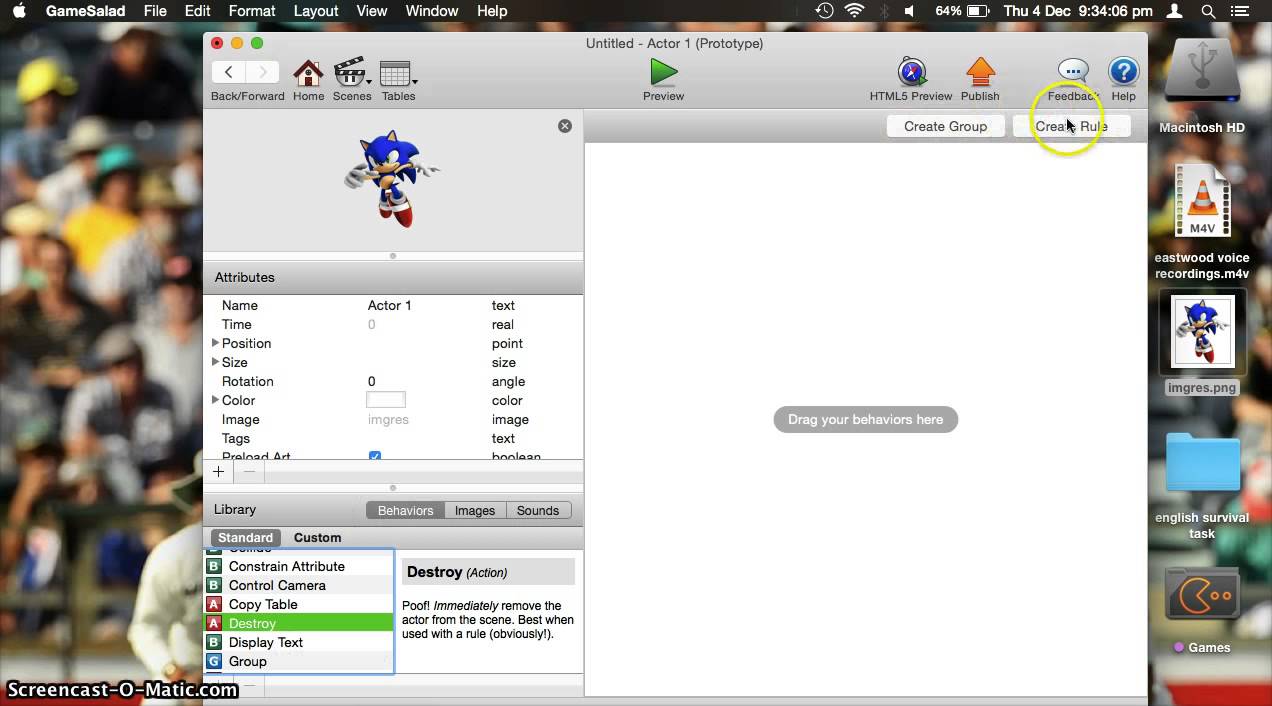This screenshot has height=706, width=1272.
Task: Open the View menu
Action: tap(372, 11)
